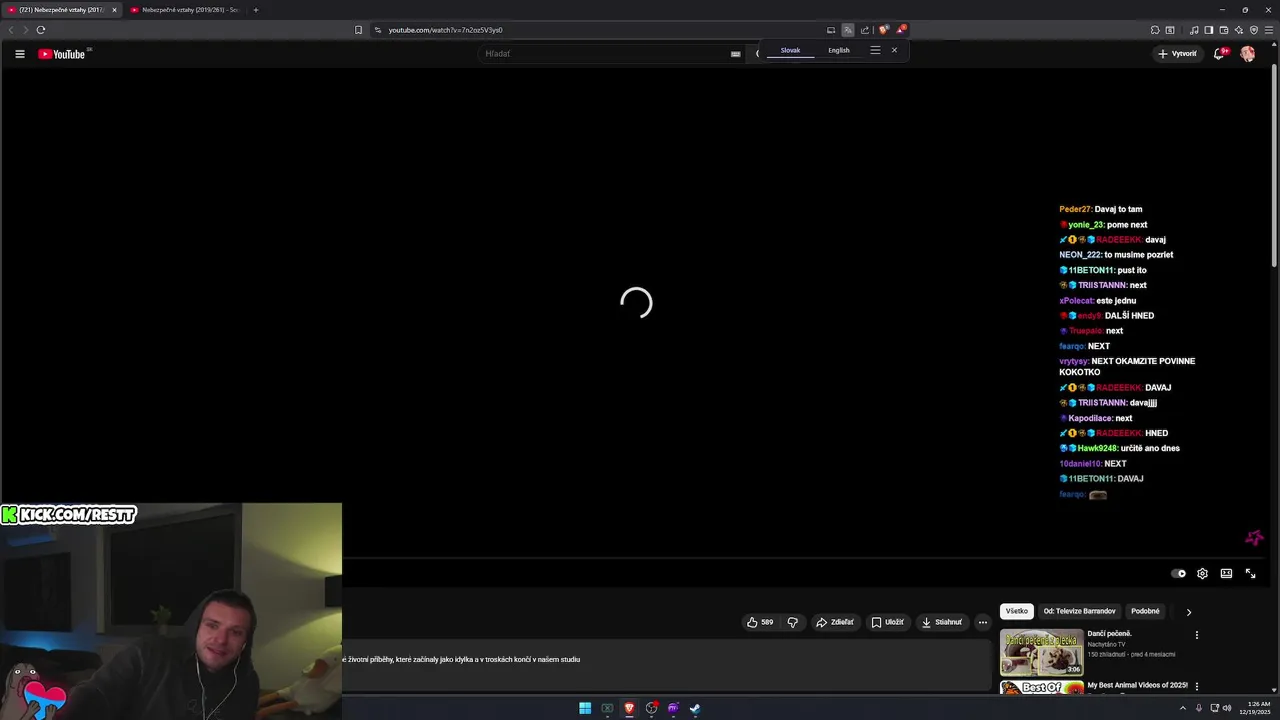Click the share icon in address bar
Screen dimensions: 1280x720
[865, 30]
